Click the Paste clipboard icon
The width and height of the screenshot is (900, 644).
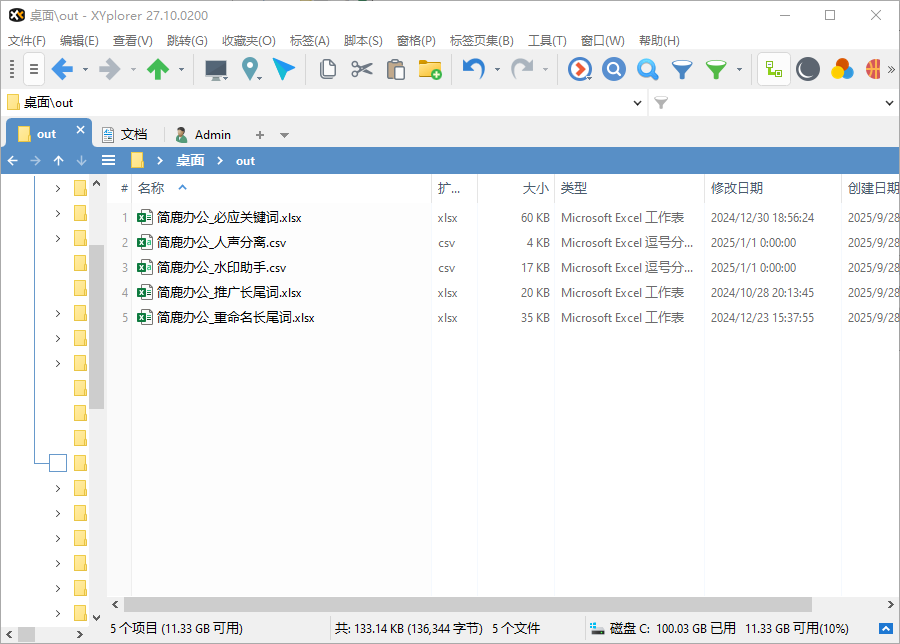point(396,69)
